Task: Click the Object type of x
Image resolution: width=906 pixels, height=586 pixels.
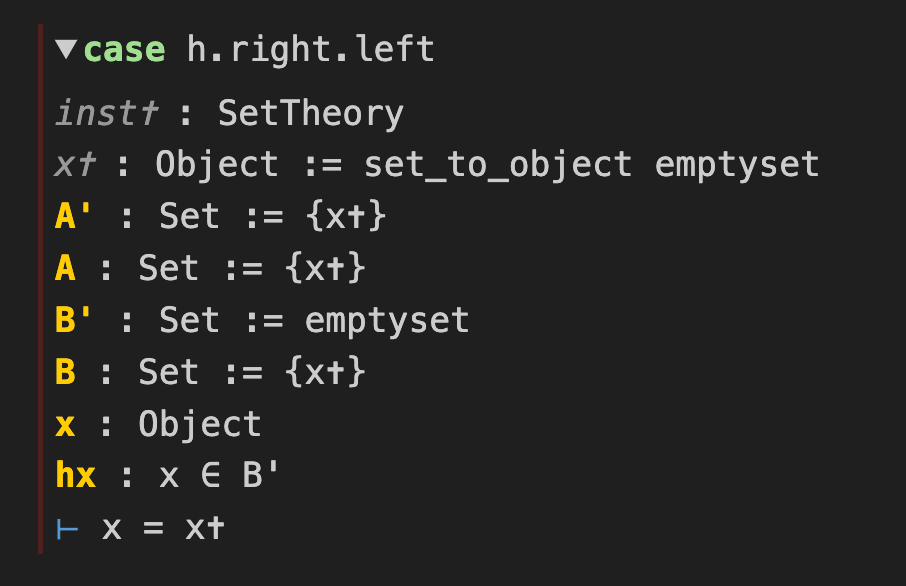Action: pos(199,424)
